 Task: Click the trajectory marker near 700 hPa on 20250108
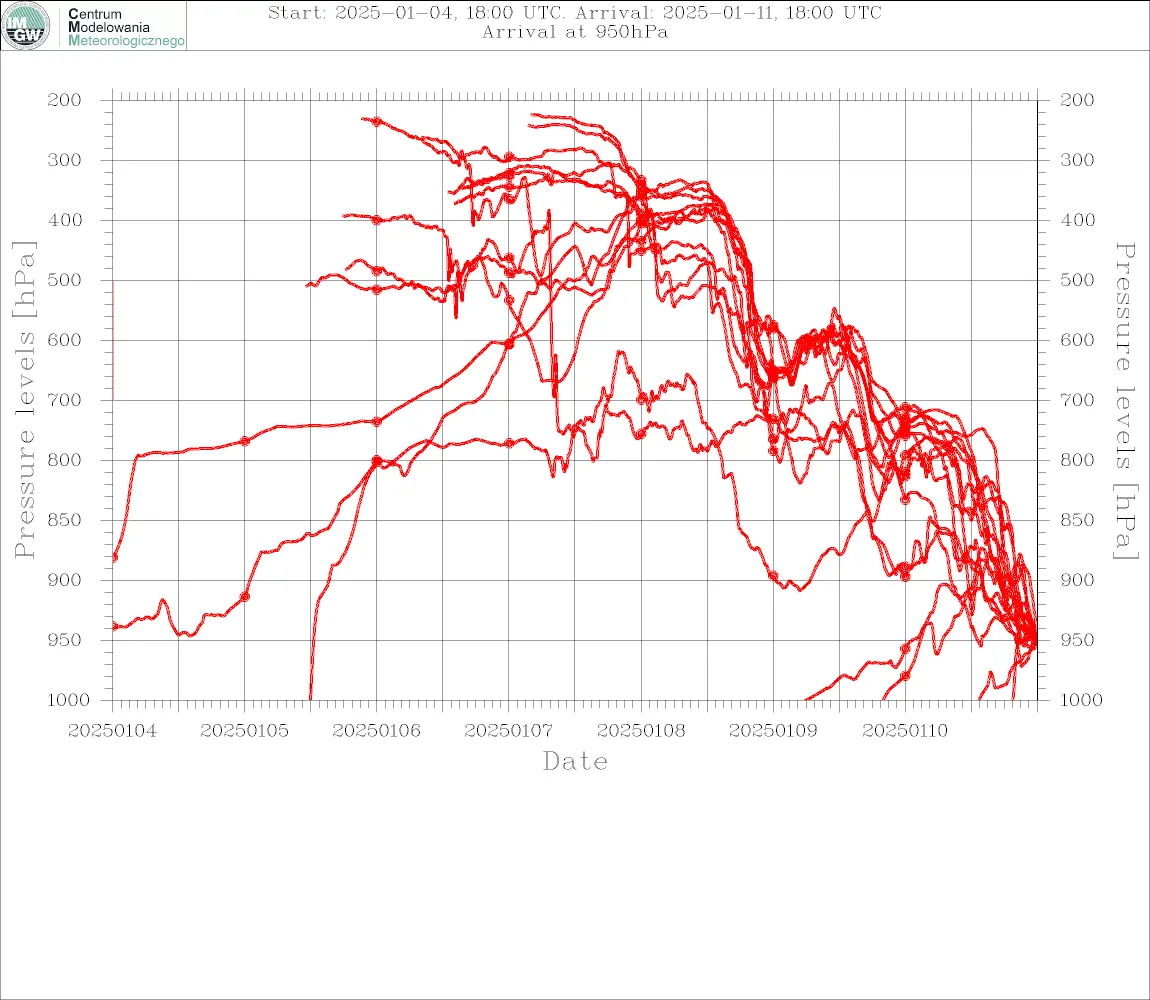pos(642,399)
